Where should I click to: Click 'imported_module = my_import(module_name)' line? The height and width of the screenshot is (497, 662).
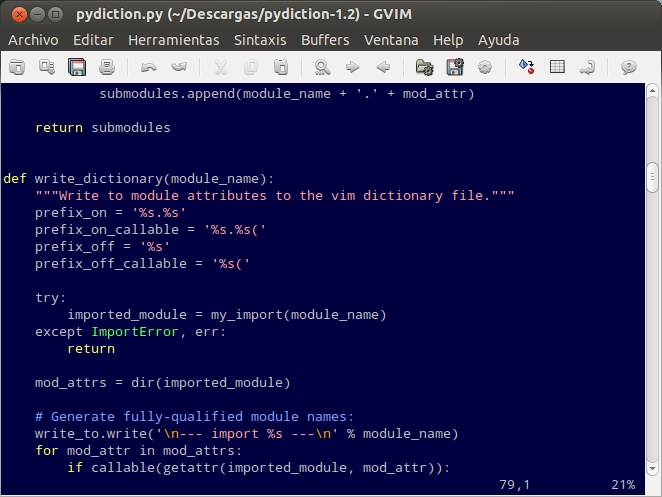[x=227, y=315]
